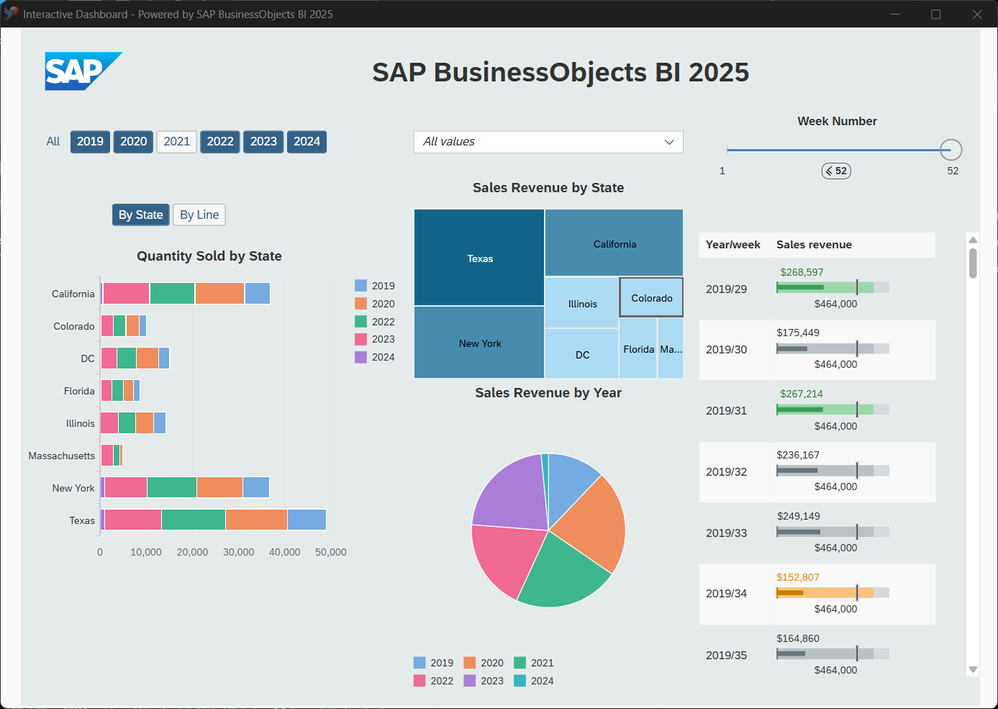
Task: Click the 2022 swatch in the pie chart legend
Action: tap(419, 680)
